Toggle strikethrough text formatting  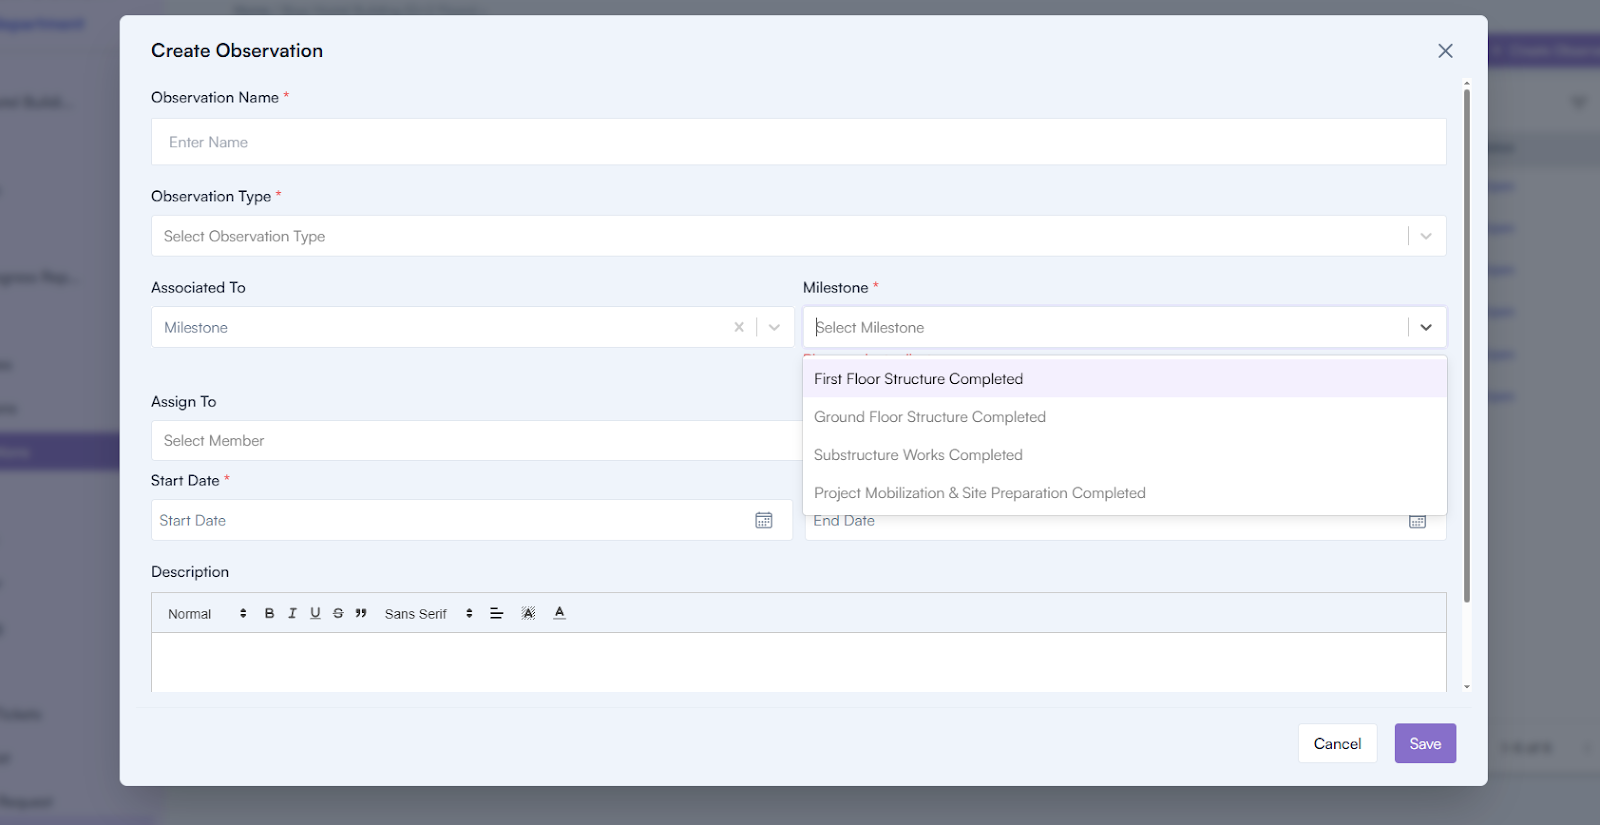coord(338,613)
